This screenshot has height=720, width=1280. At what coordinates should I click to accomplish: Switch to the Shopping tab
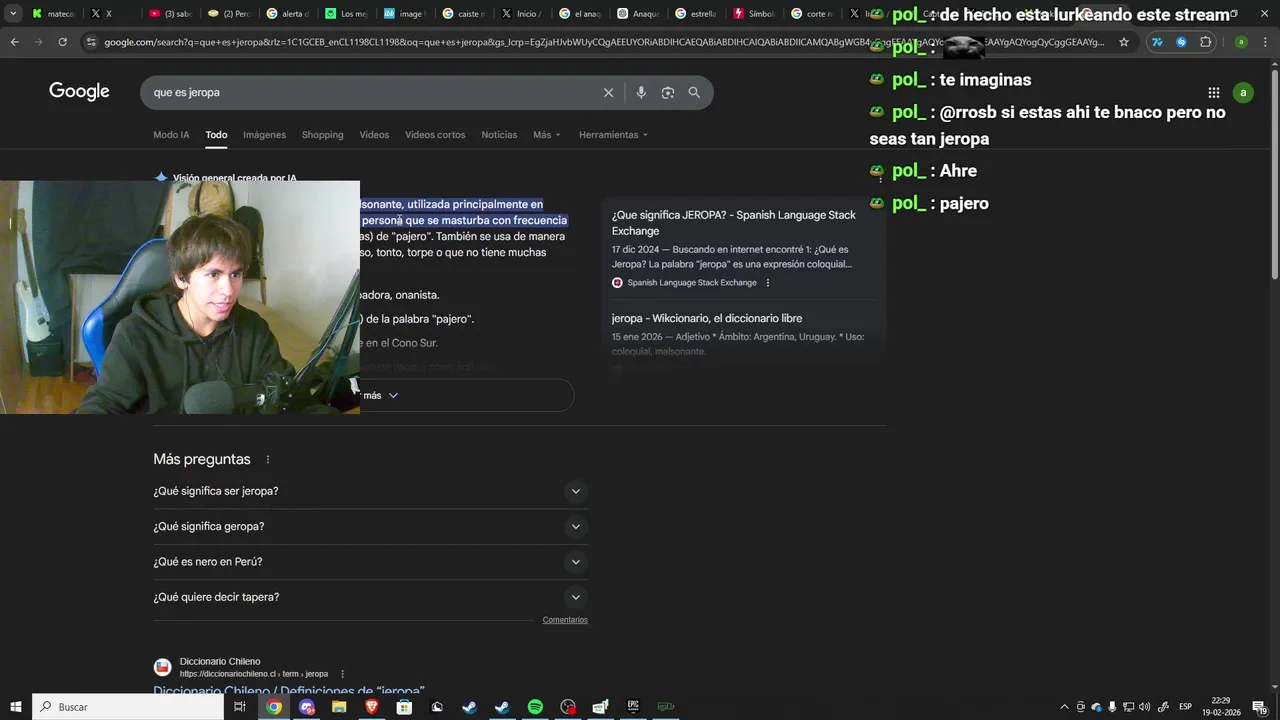click(322, 135)
